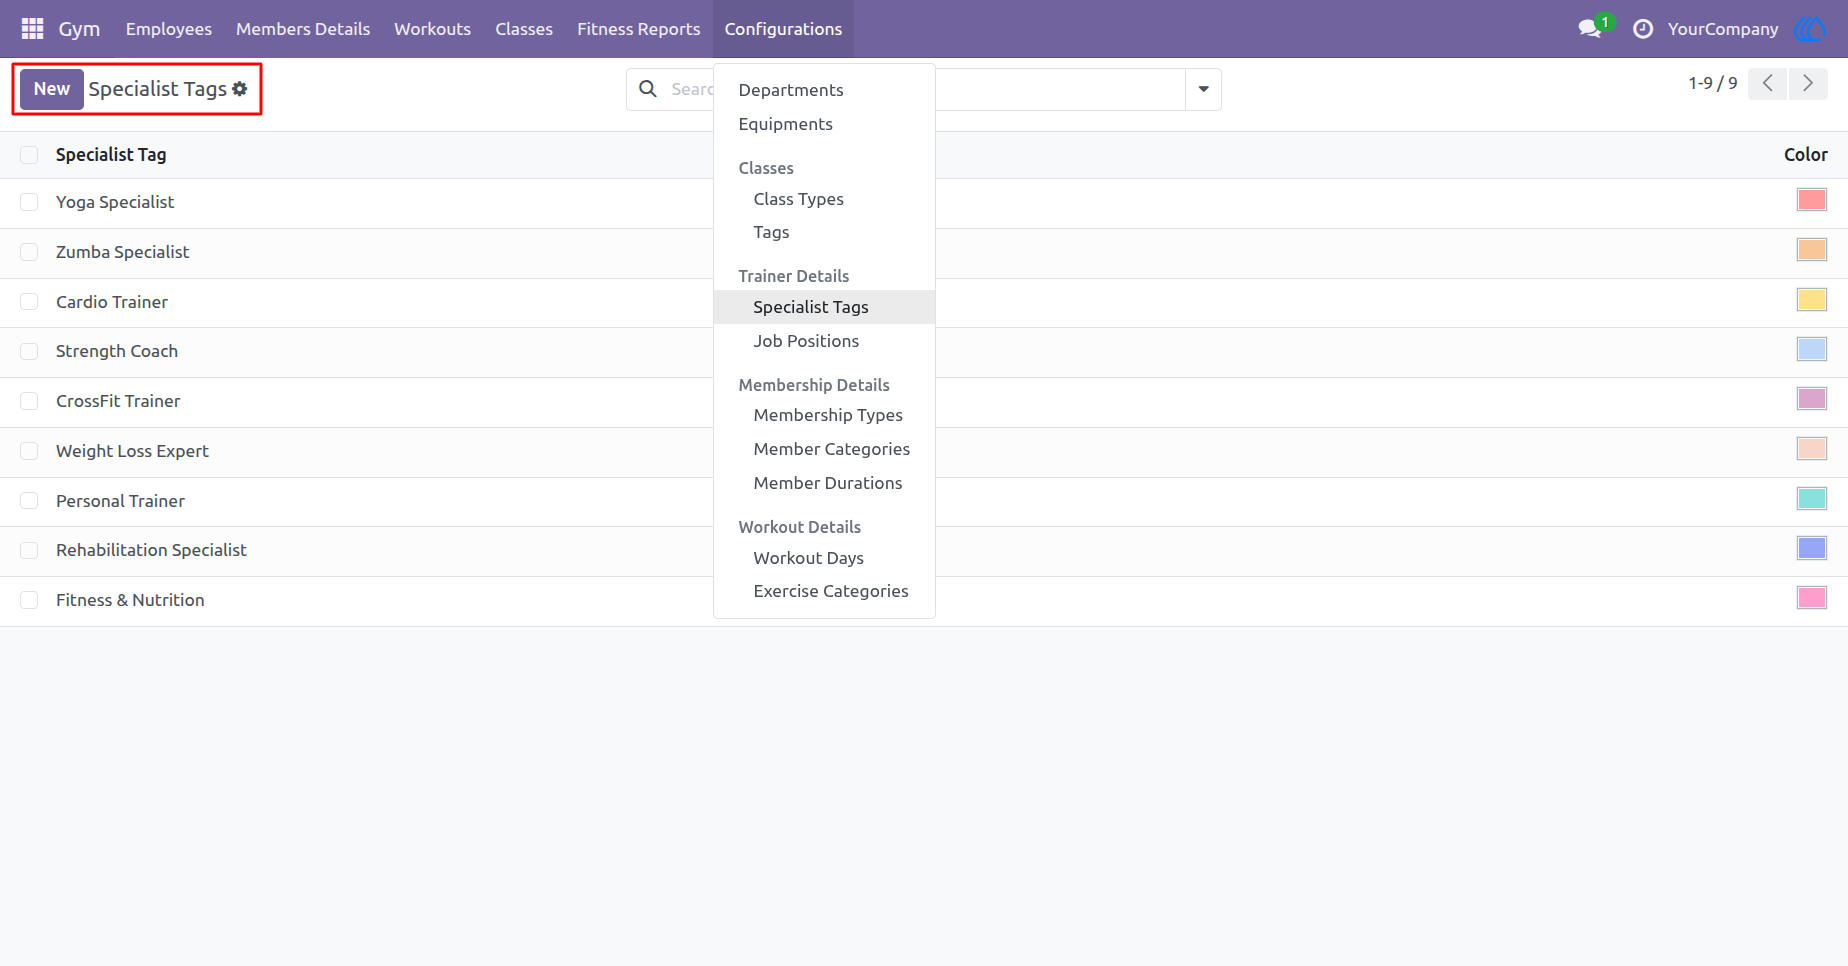
Task: Open Tags entry under Classes
Action: click(x=771, y=232)
